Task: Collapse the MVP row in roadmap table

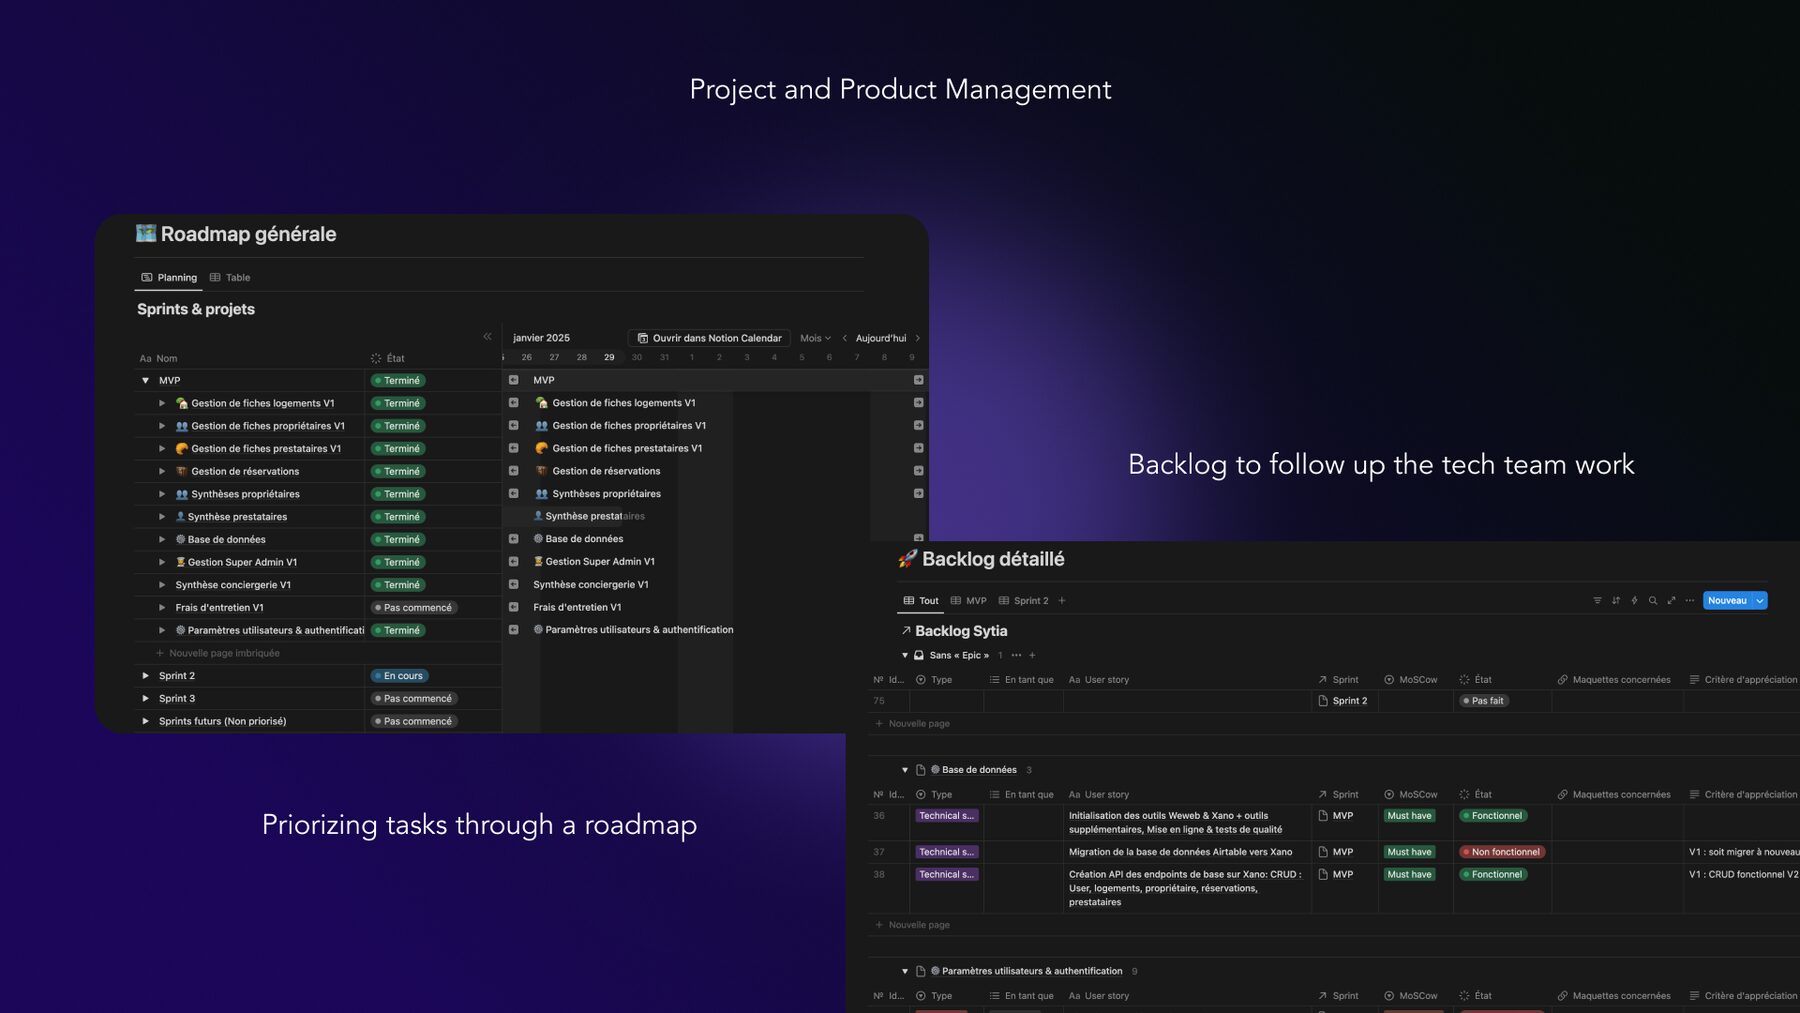Action: coord(145,381)
